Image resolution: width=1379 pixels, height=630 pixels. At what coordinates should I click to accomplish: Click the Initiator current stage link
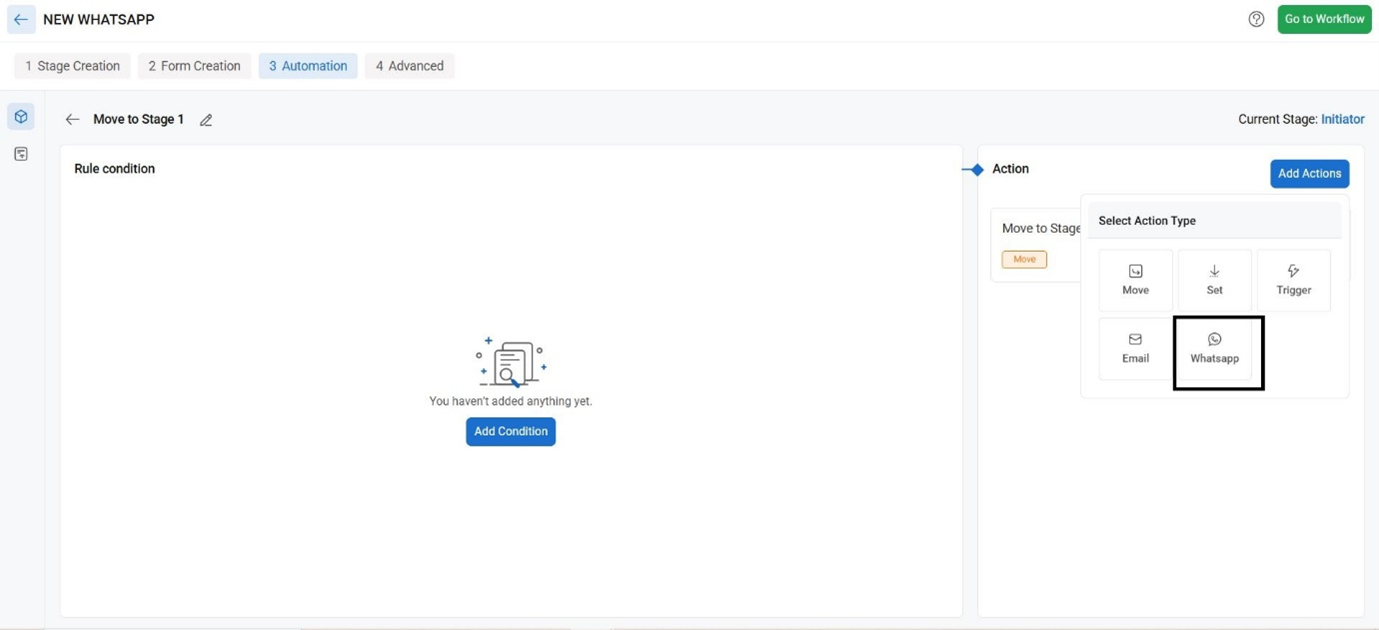click(x=1342, y=119)
